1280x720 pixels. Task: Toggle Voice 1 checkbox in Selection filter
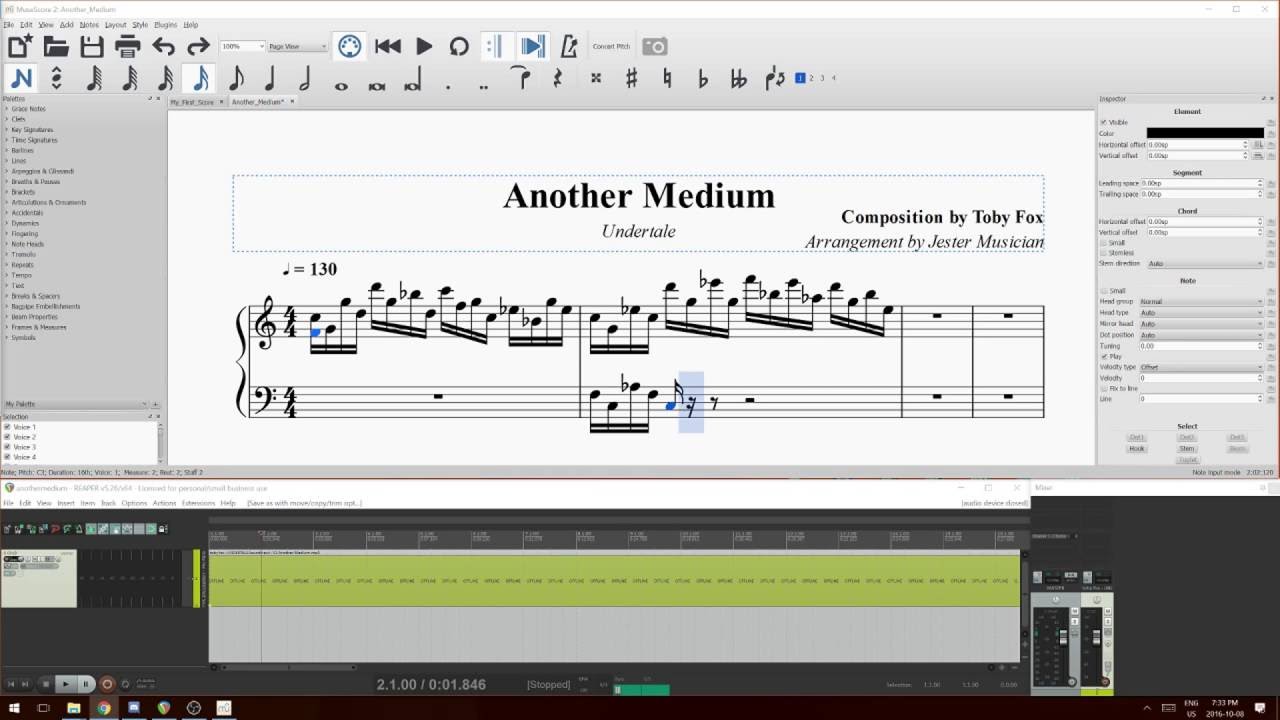pos(8,427)
